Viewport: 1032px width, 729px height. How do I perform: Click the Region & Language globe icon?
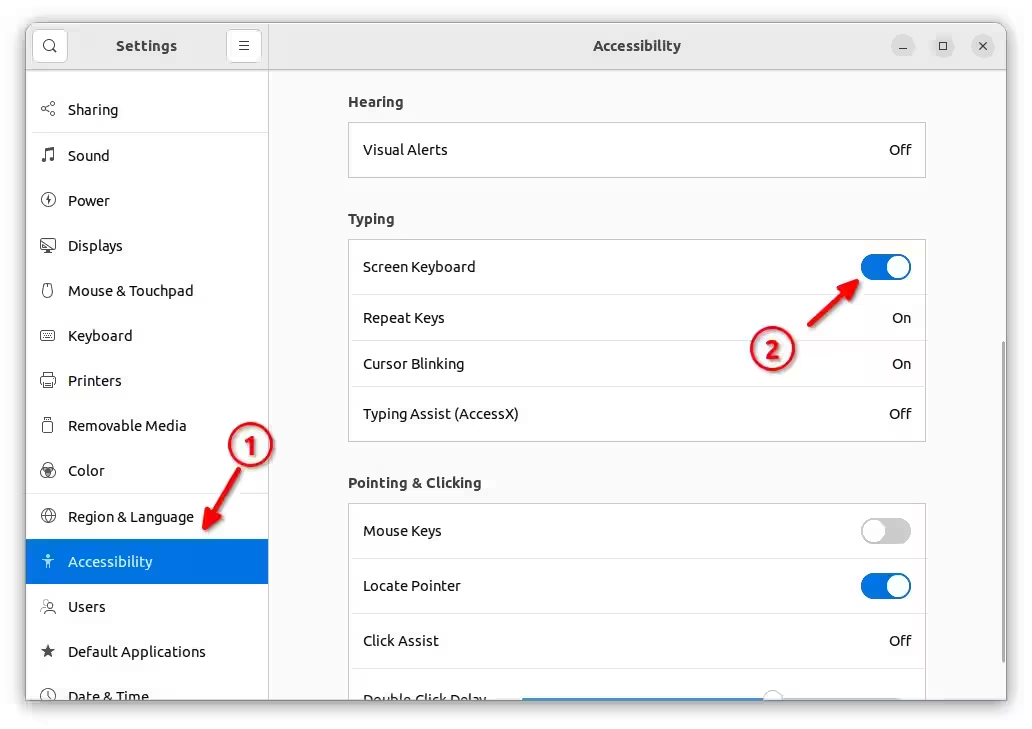tap(48, 516)
